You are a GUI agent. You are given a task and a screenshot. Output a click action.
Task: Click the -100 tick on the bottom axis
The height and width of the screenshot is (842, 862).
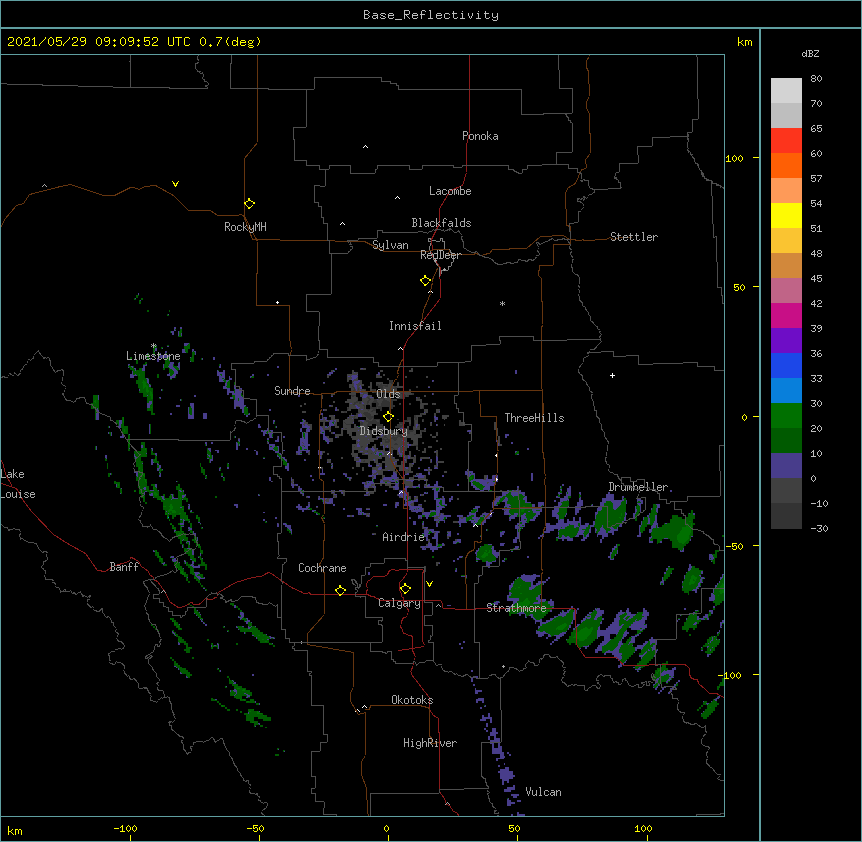125,828
